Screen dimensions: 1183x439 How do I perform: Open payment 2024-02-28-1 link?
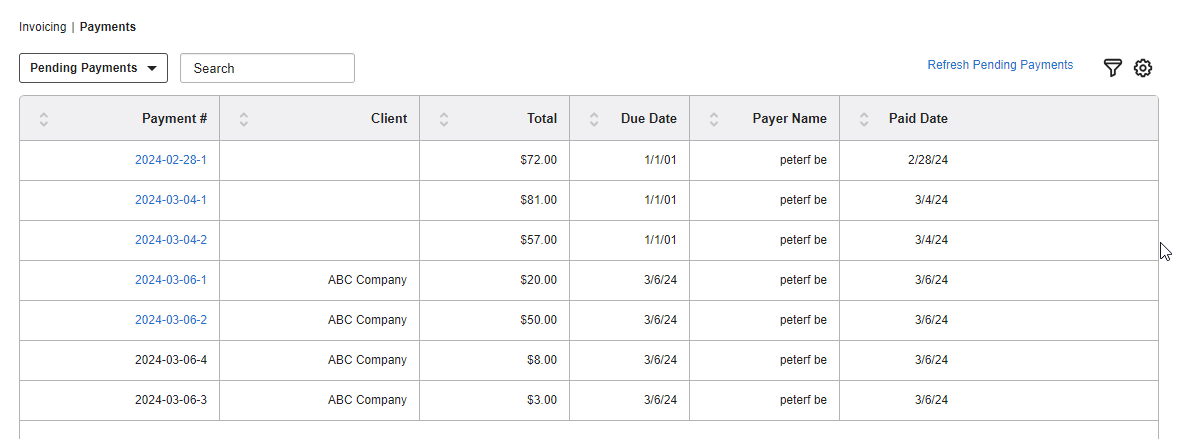[x=171, y=160]
